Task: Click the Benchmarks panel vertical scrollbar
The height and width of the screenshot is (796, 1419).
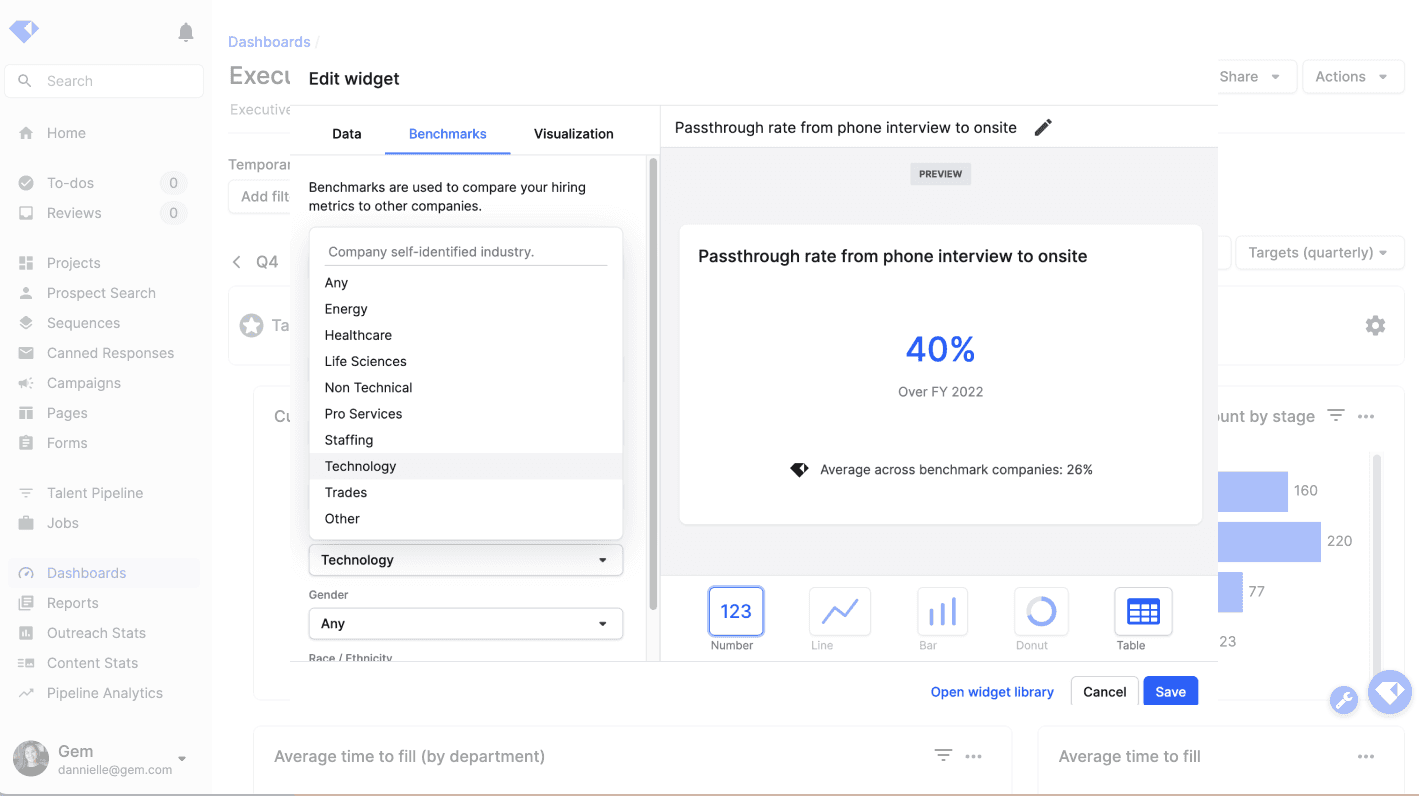Action: [653, 380]
